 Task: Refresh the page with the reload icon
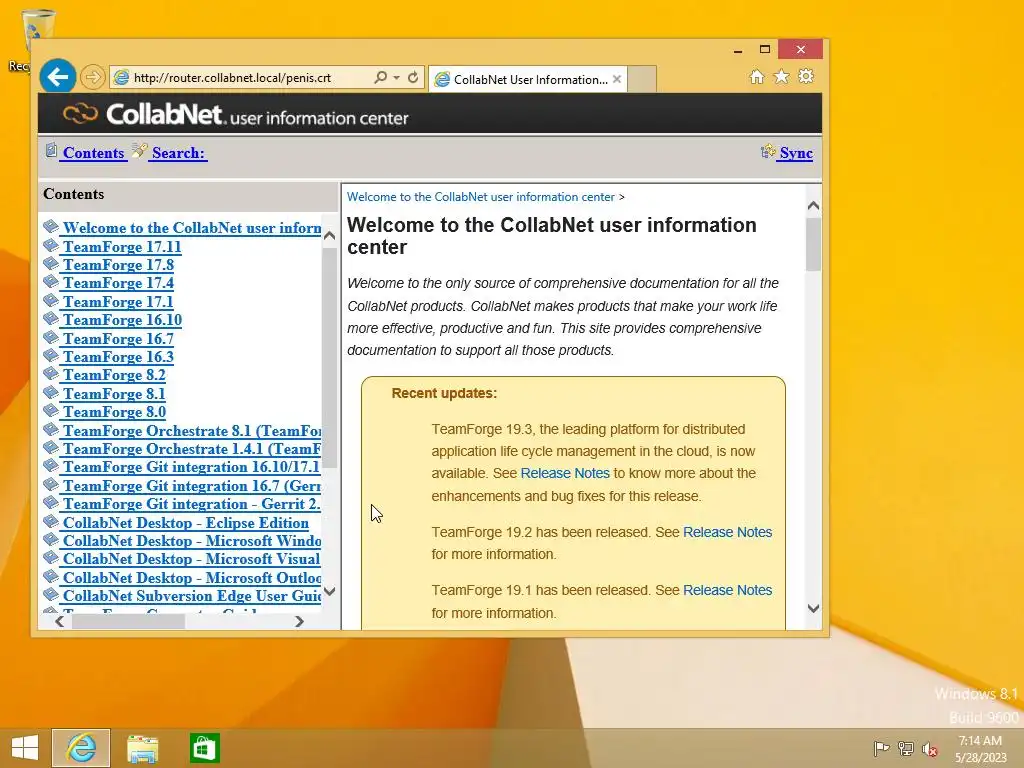[x=413, y=77]
